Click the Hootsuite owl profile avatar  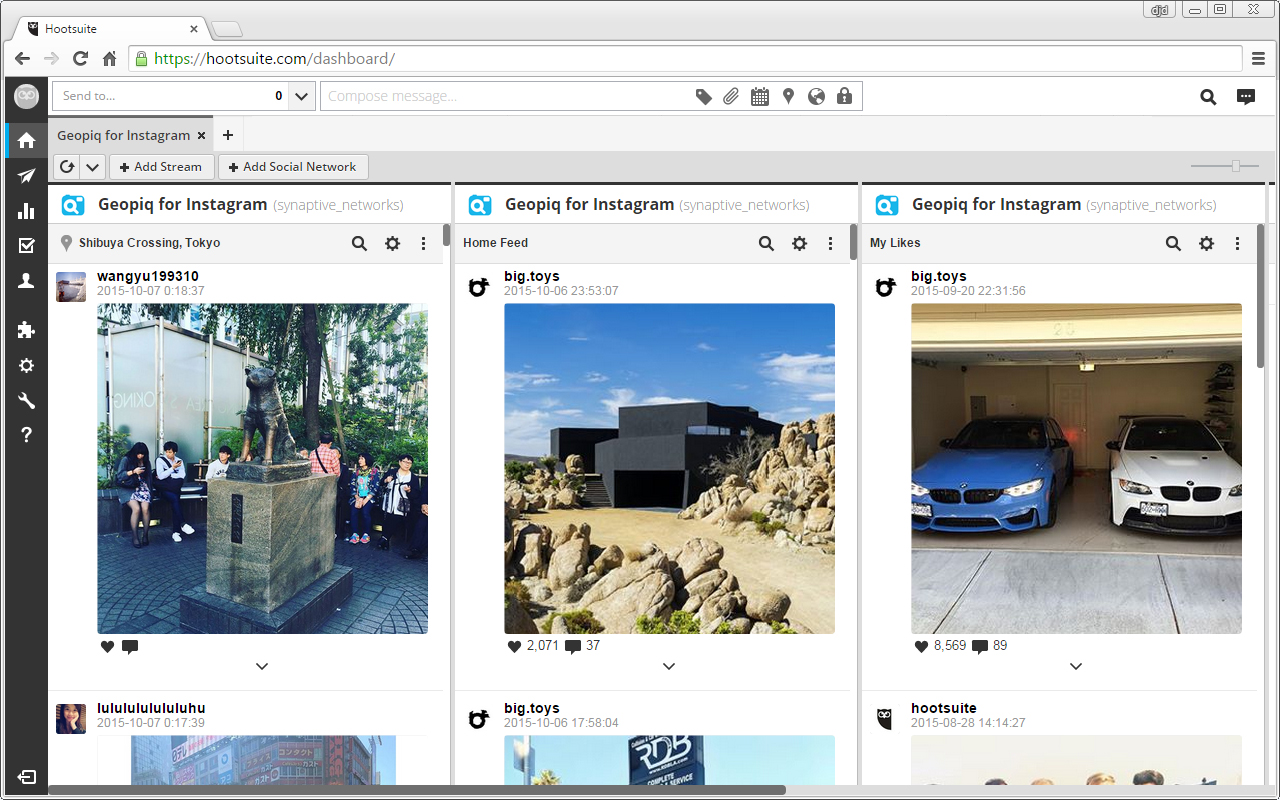point(26,97)
